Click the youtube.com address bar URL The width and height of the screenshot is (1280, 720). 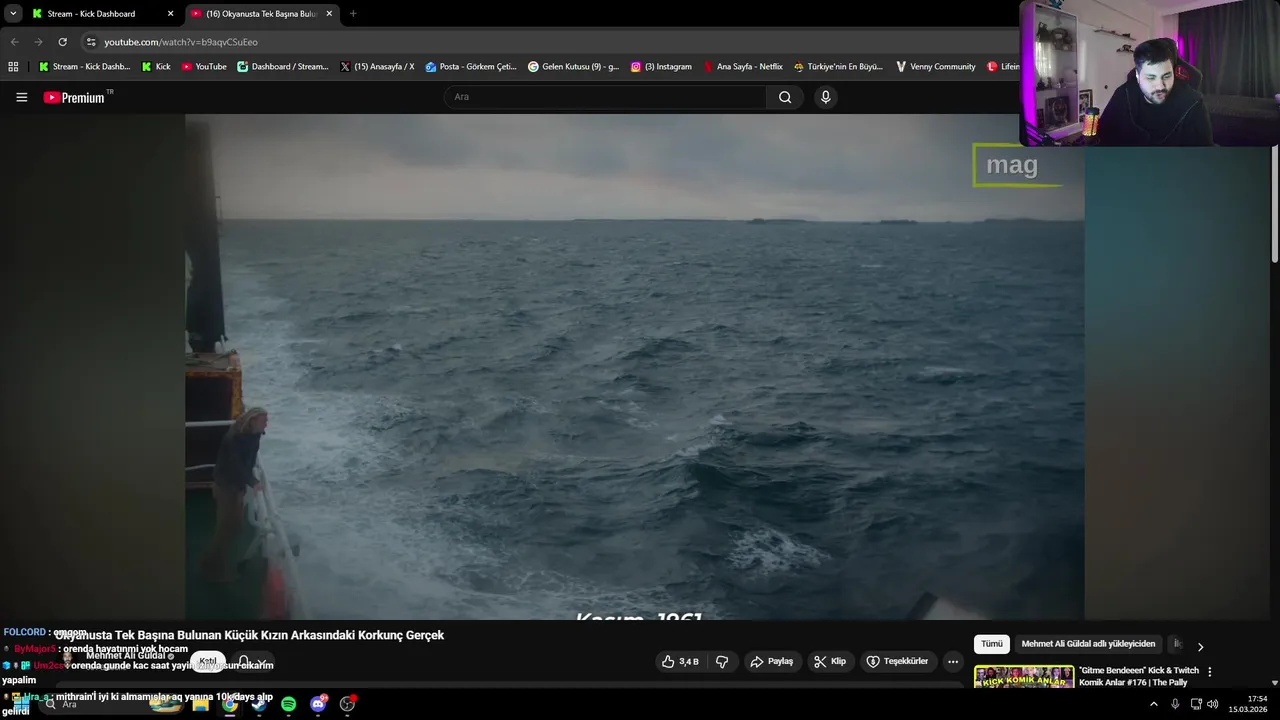181,42
